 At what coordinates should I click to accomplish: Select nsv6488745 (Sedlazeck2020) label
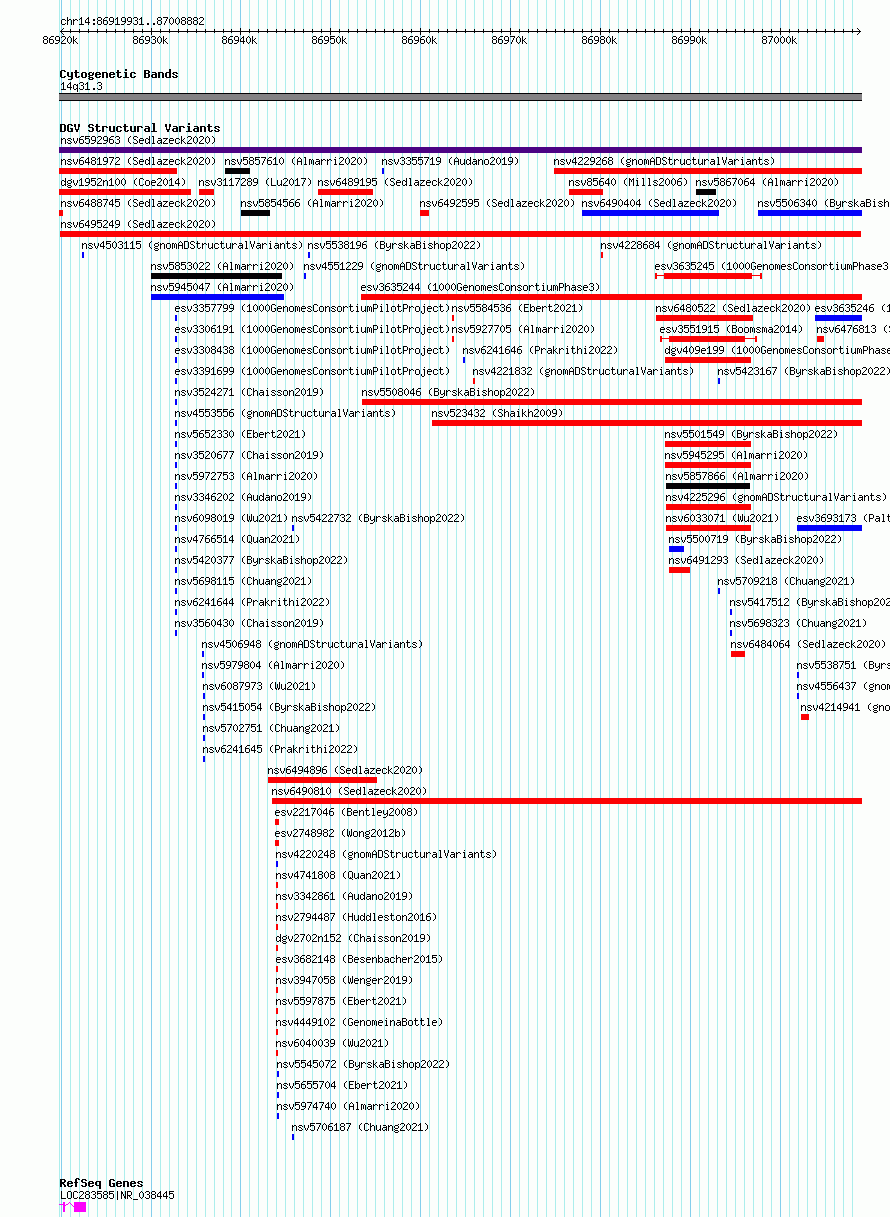tap(138, 203)
